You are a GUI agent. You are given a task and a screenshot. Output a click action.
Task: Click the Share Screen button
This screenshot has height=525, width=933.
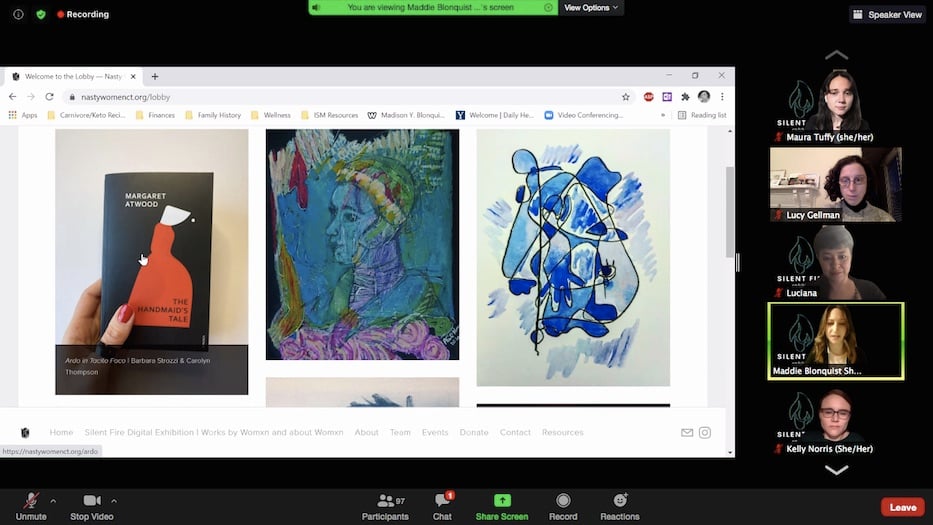(x=502, y=508)
